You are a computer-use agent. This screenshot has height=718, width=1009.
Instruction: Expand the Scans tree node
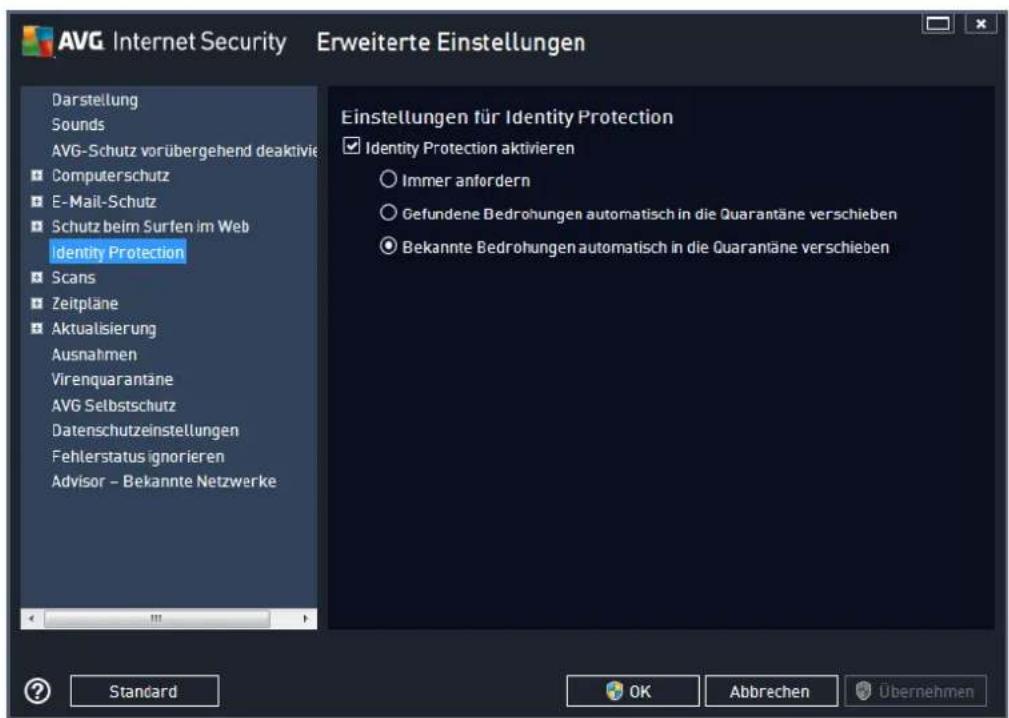37,277
